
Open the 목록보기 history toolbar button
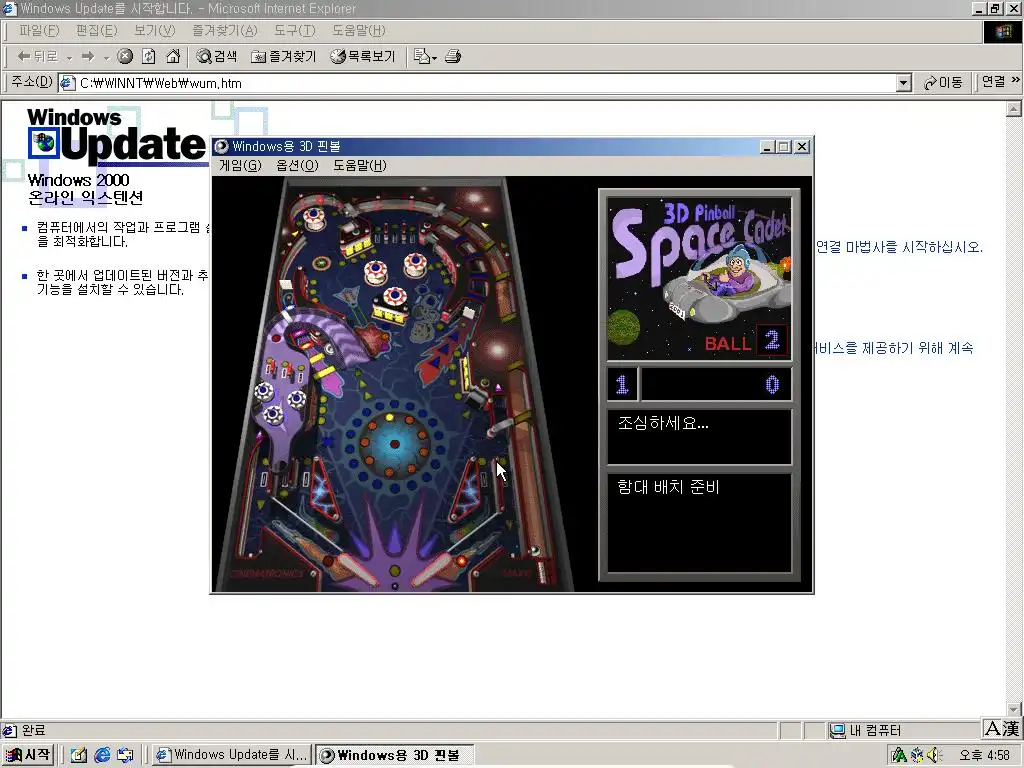(x=363, y=57)
